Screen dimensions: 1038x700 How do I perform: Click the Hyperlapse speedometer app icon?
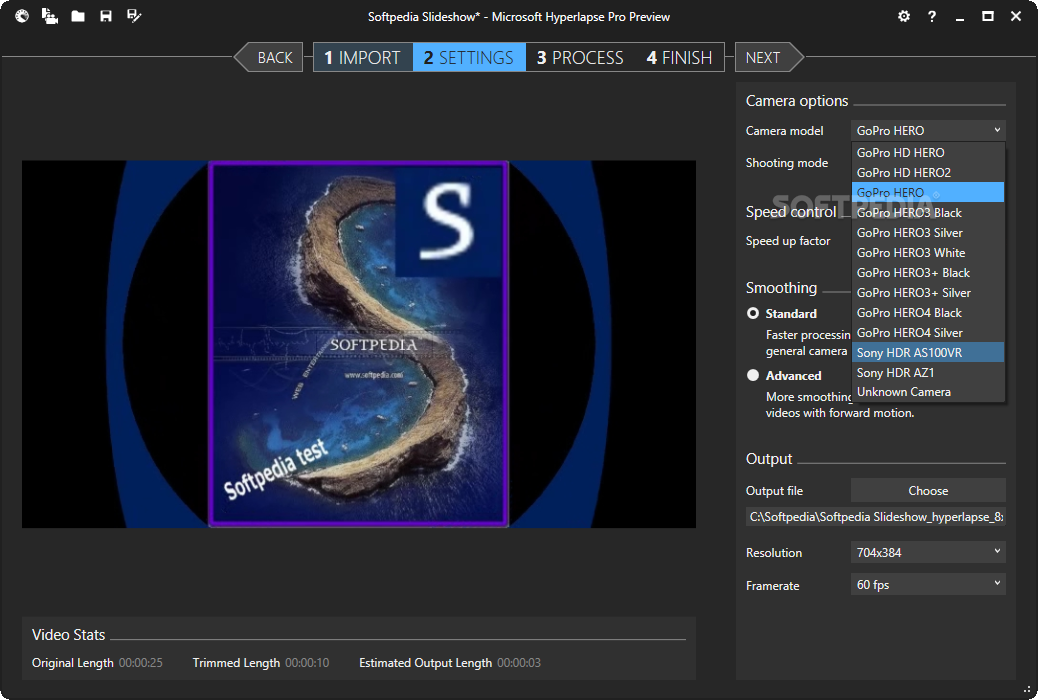point(22,16)
